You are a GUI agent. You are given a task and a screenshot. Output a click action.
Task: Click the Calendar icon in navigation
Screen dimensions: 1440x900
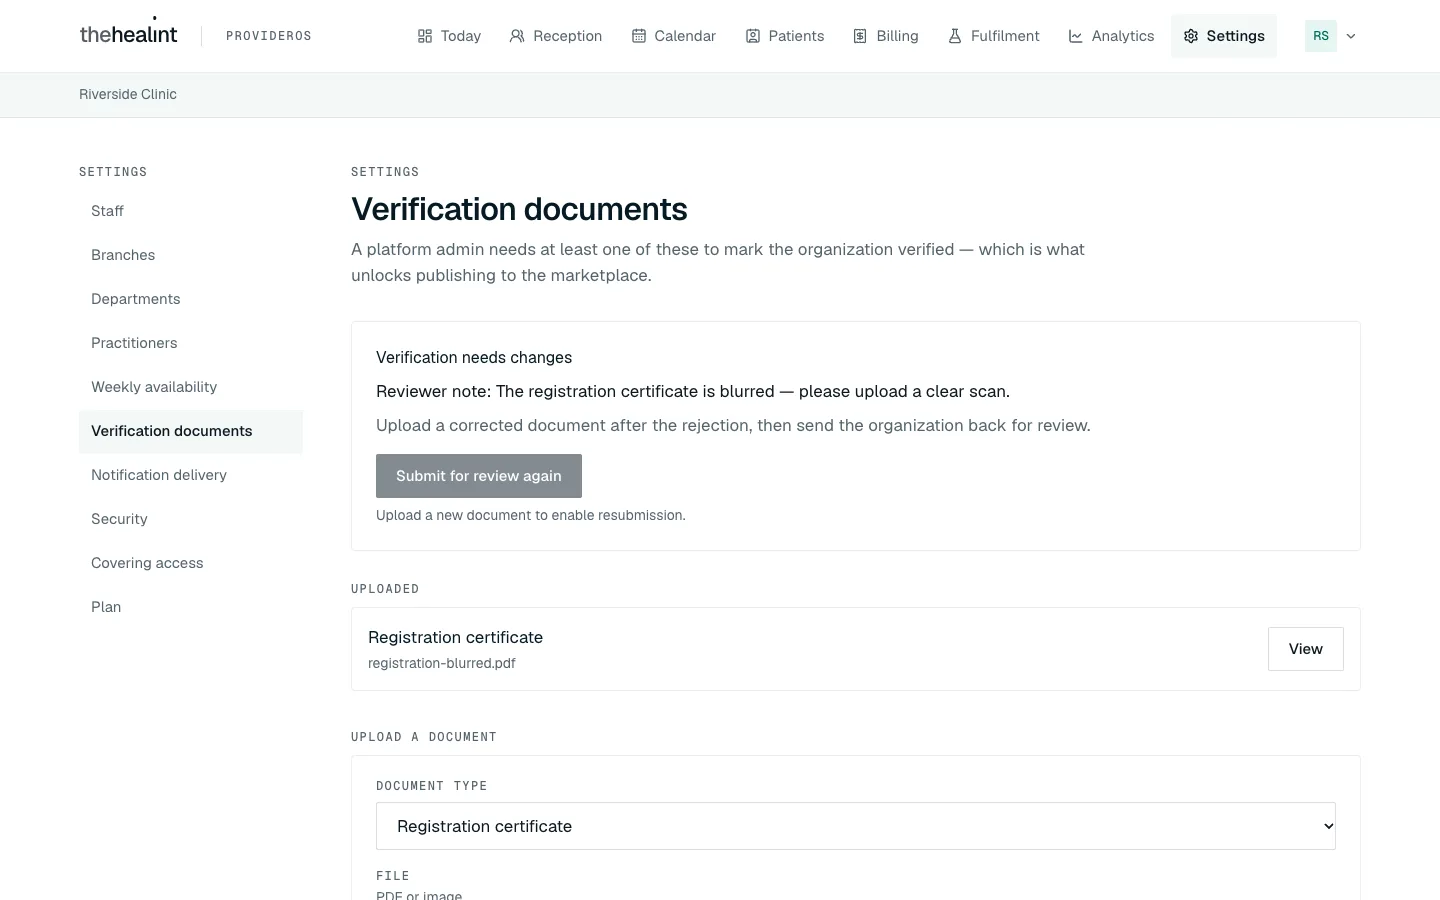639,36
